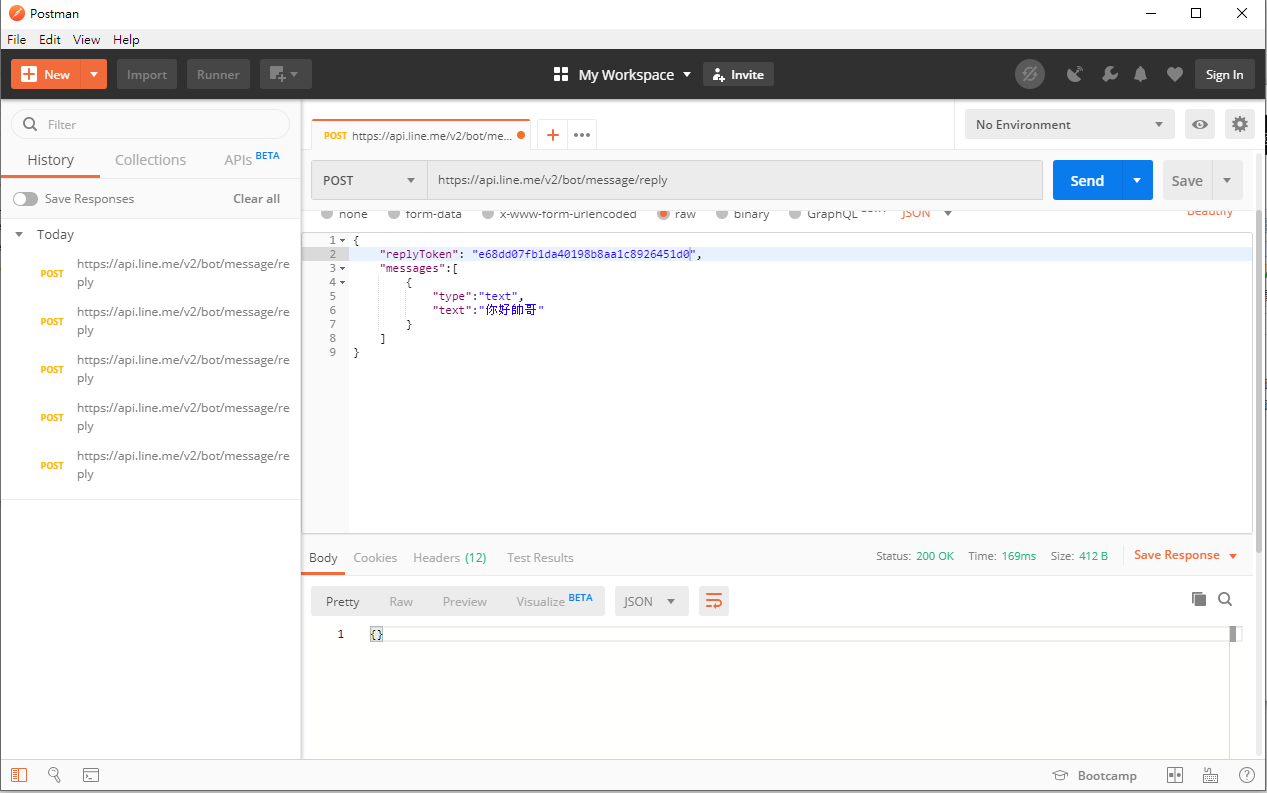
Task: Fold the root object at line 1
Action: (343, 241)
